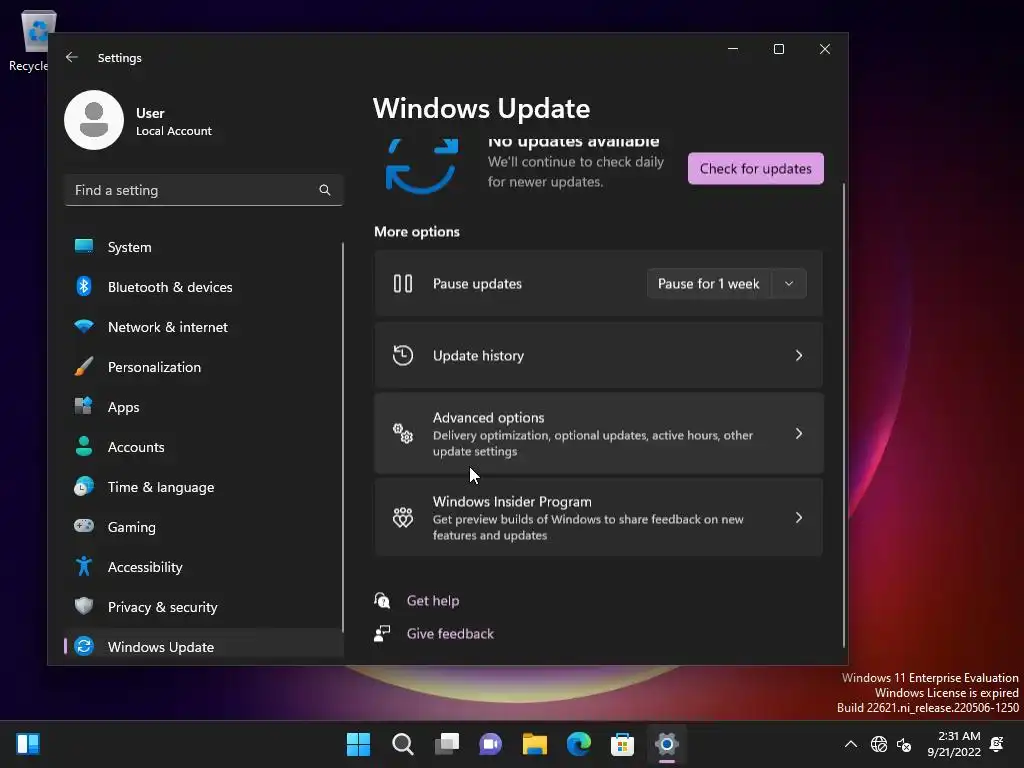Screen dimensions: 1024x768
Task: Click the Gaming controller icon
Action: (x=84, y=526)
